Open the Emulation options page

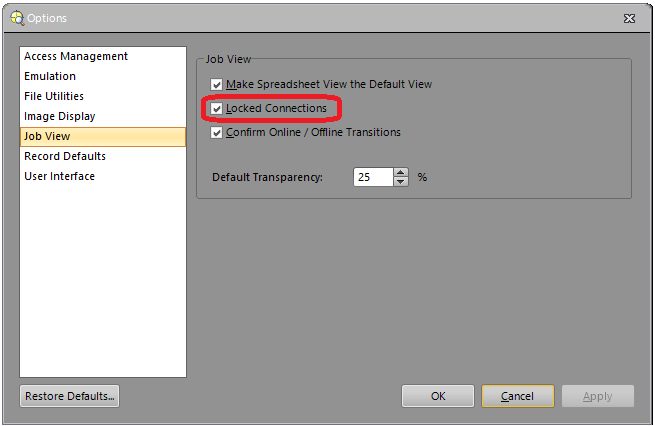[50, 77]
